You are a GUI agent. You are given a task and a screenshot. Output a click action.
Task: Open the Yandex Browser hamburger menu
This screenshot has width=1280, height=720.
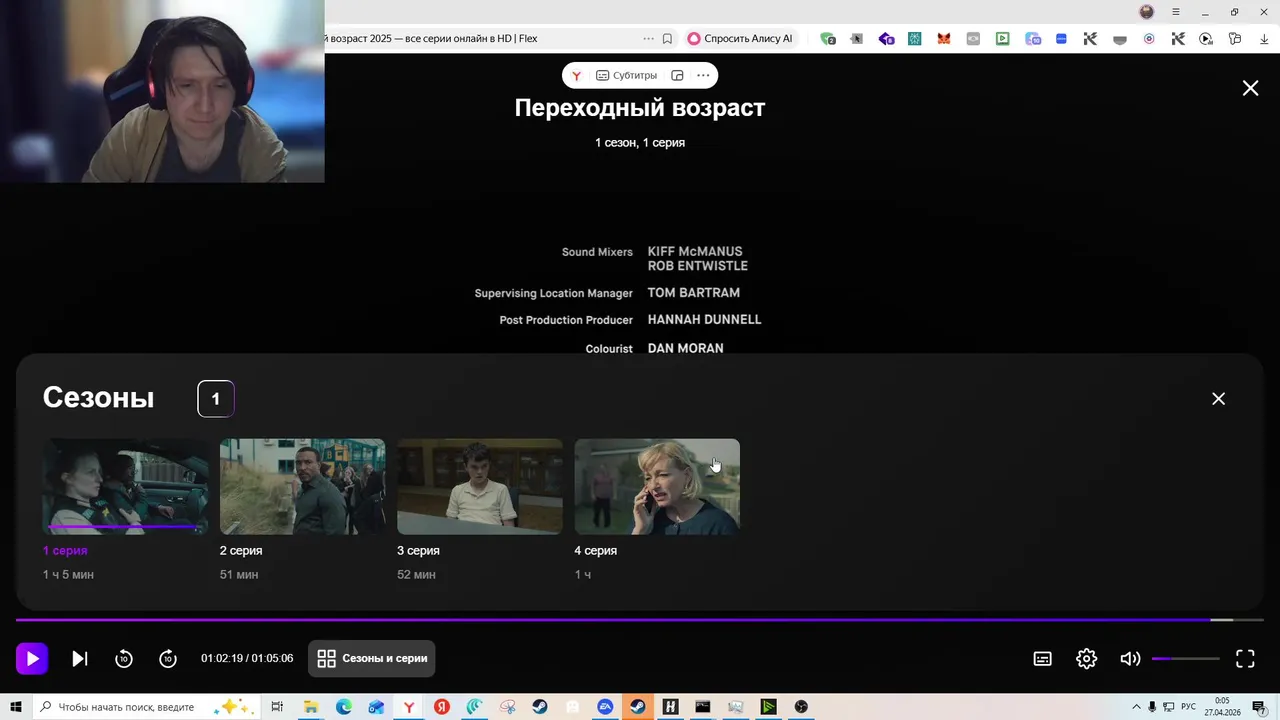pos(1176,12)
